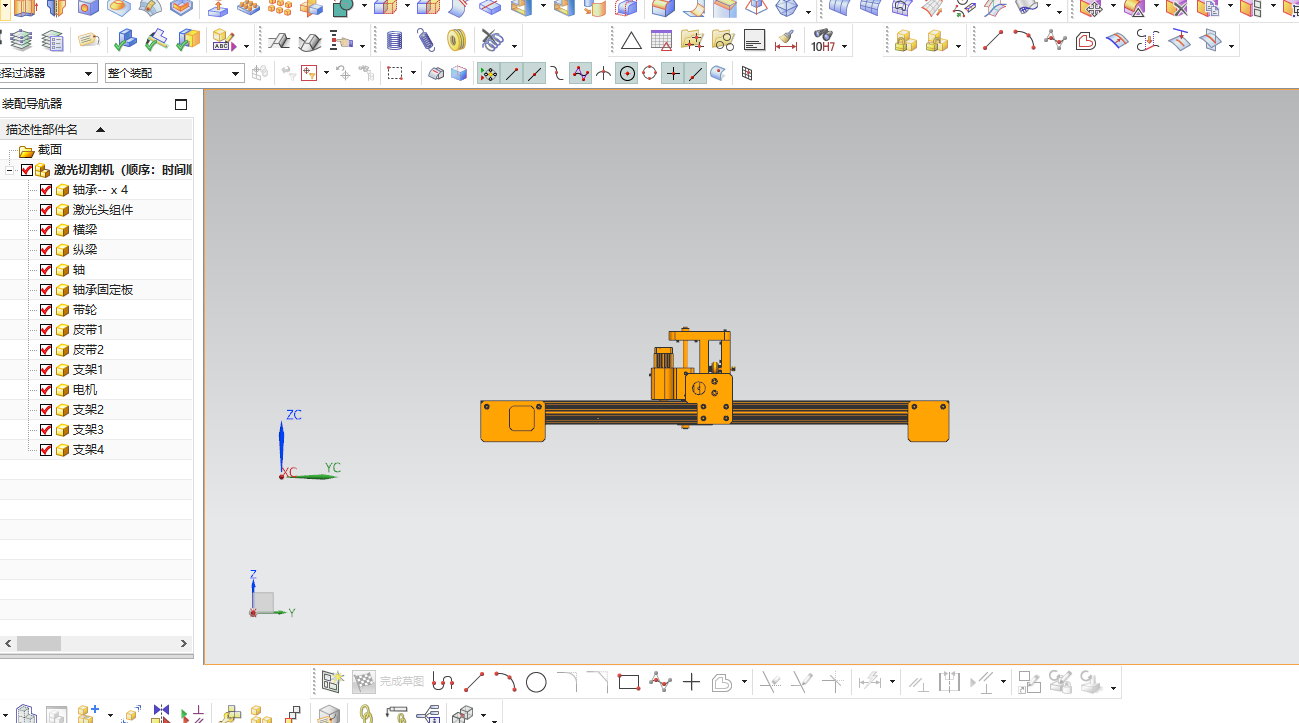Toggle the Enable Snap Point button
This screenshot has height=723, width=1299.
[x=488, y=73]
